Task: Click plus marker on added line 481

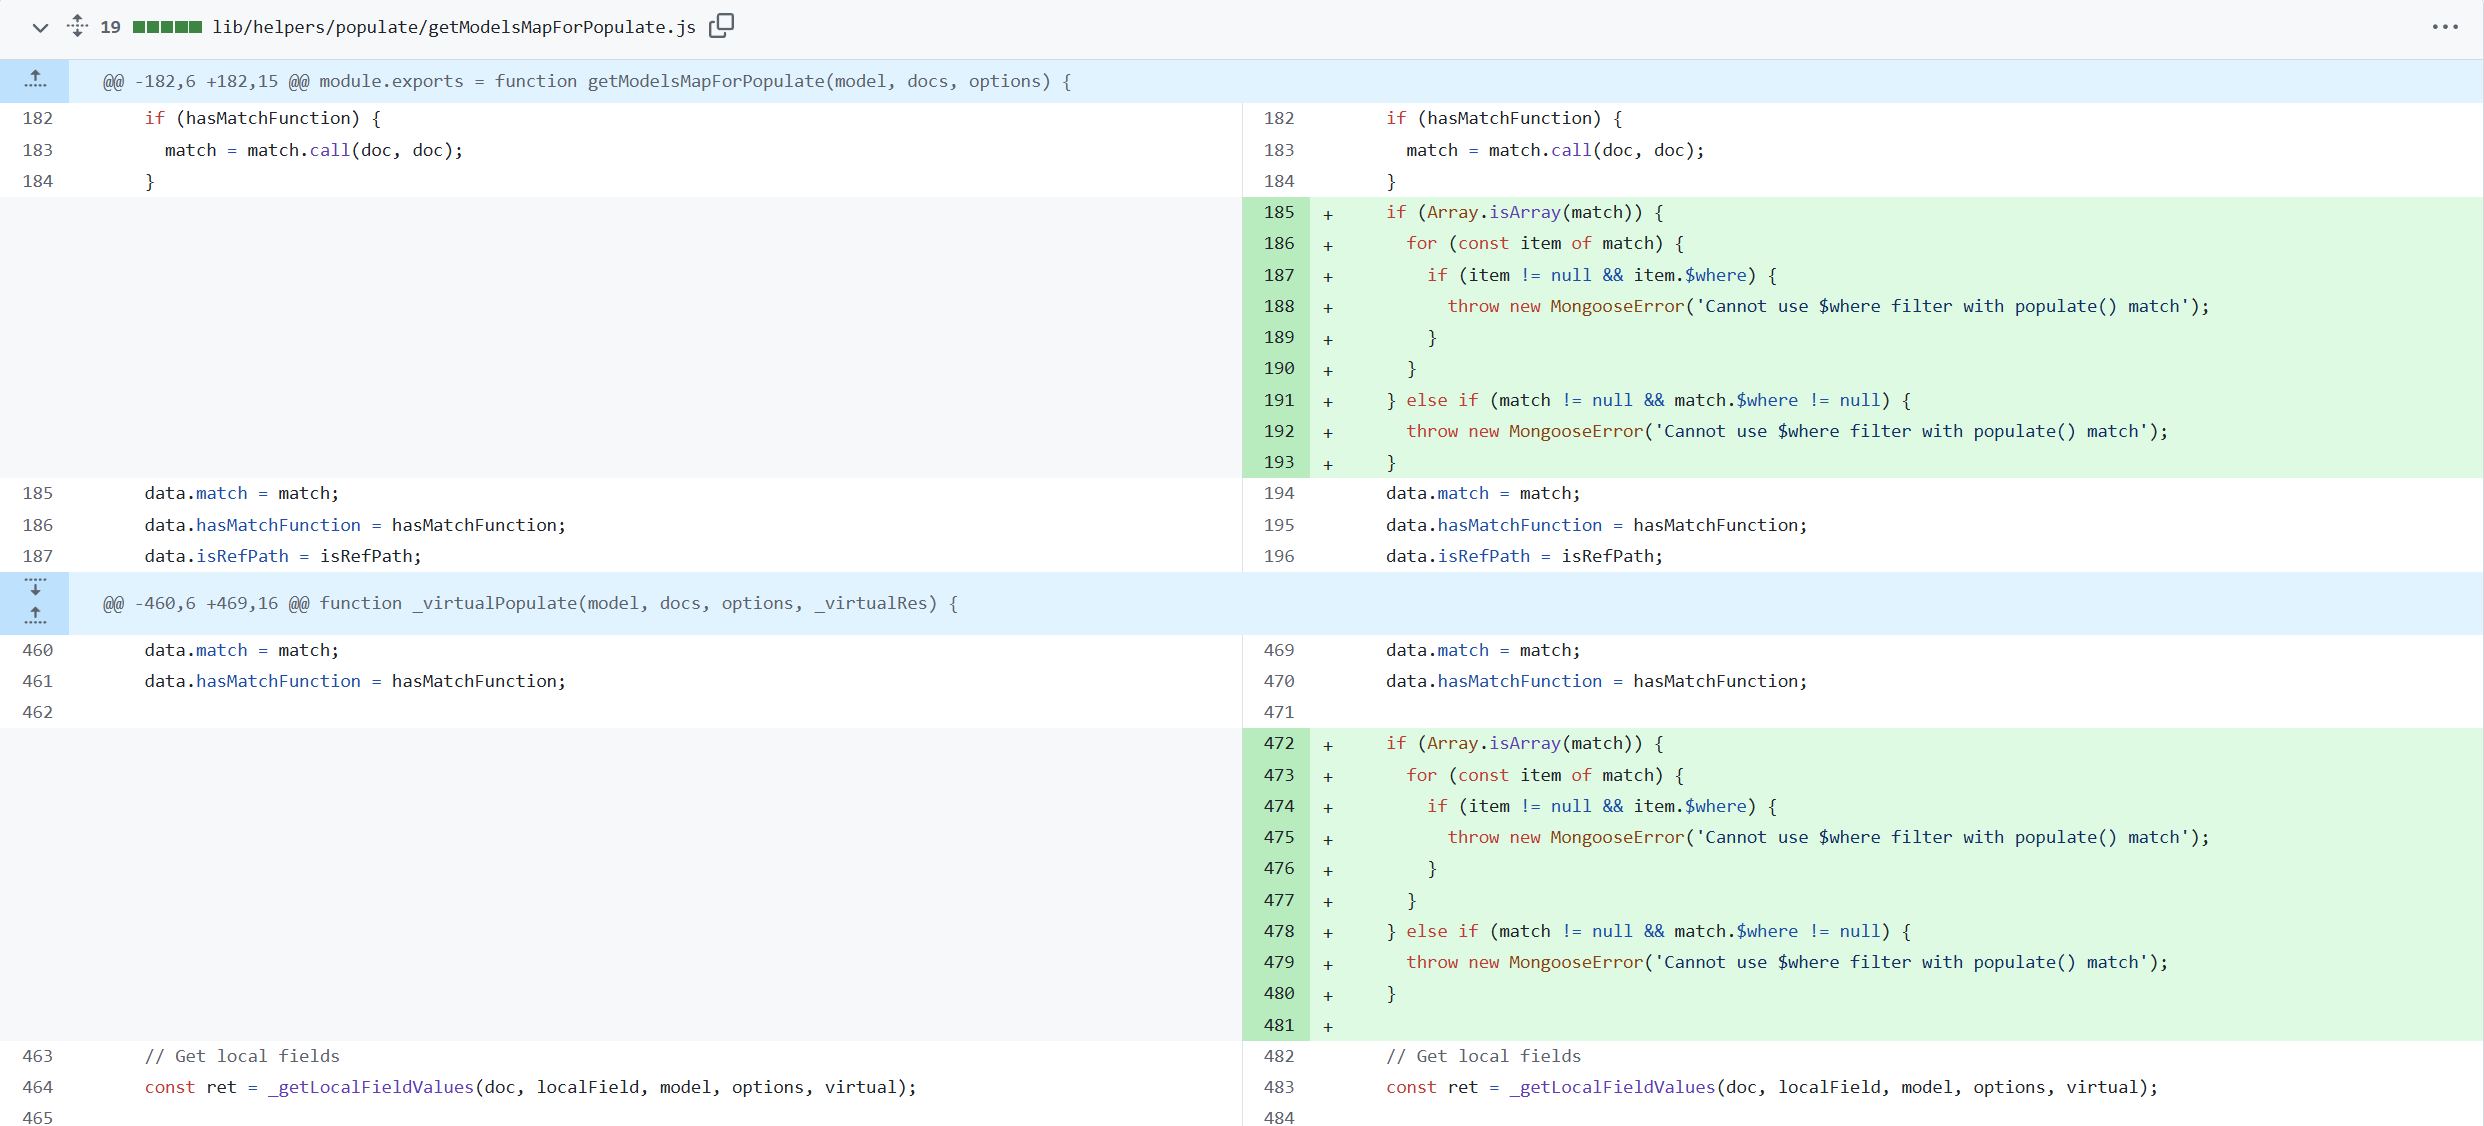Action: [1328, 1027]
